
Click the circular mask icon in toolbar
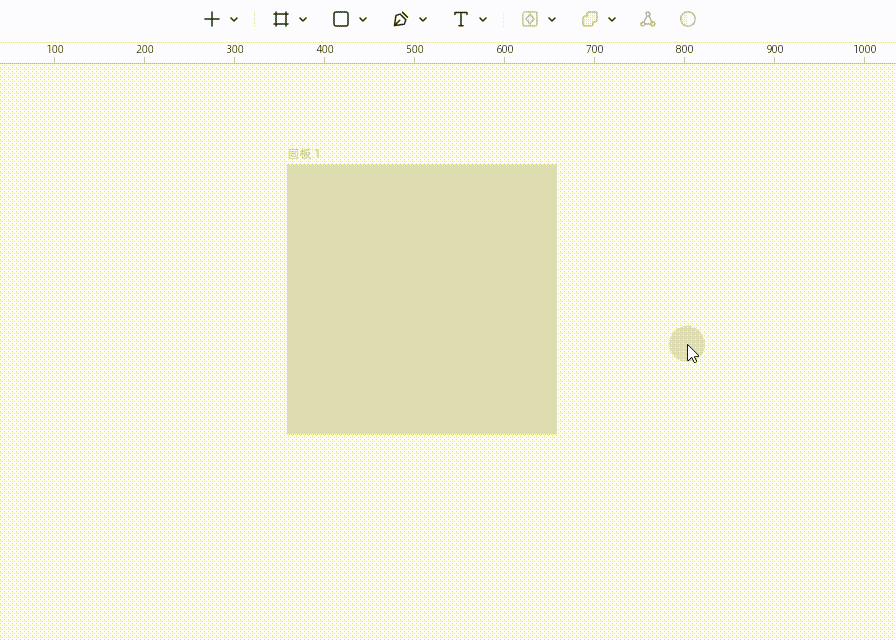pos(688,19)
